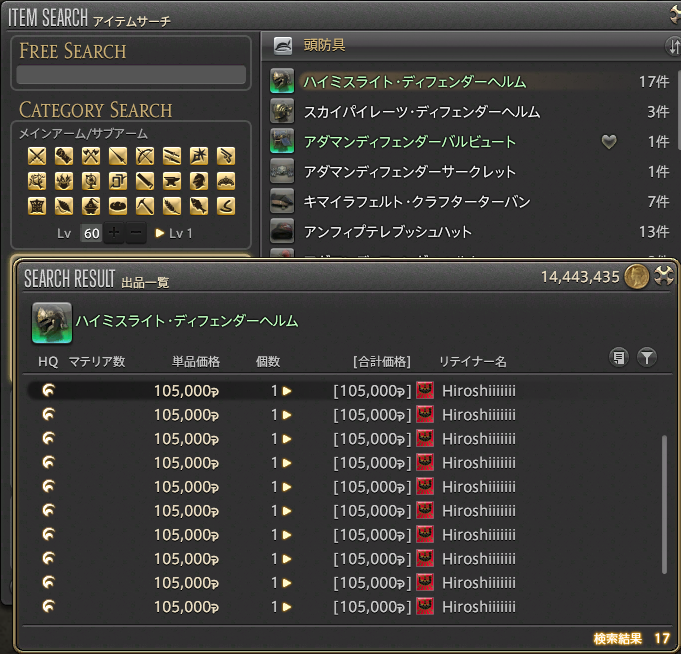
Task: Expand quantity arrow on first 105,000 listing
Action: [287, 390]
